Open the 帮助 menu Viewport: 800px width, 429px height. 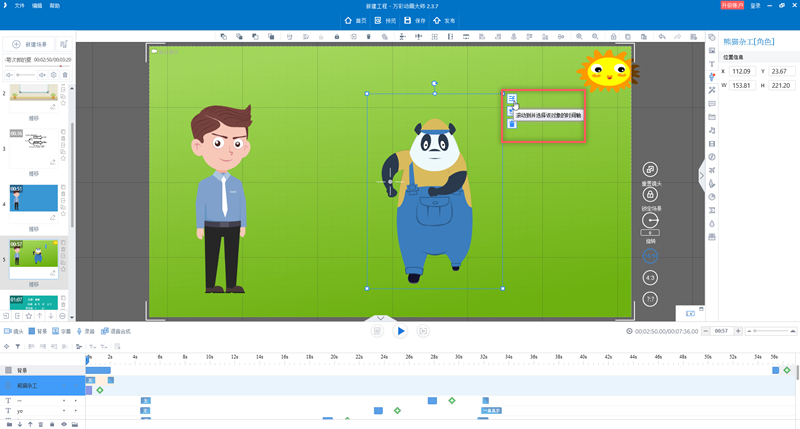pos(55,6)
